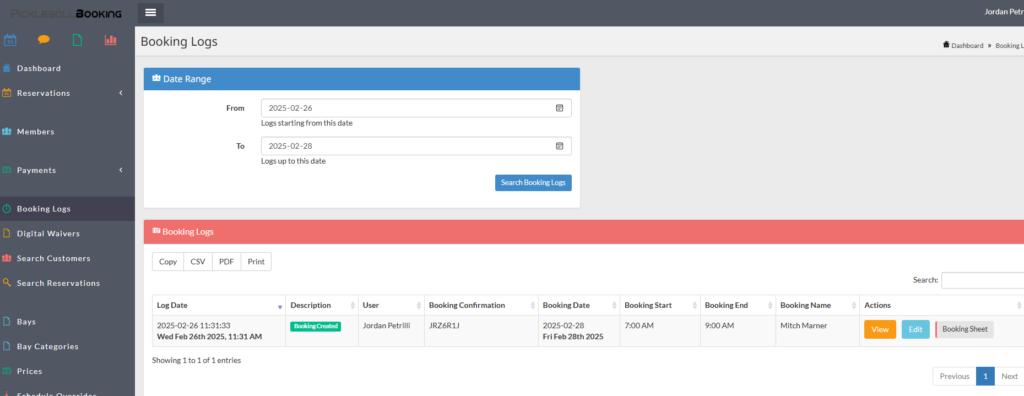Viewport: 1024px width, 396px height.
Task: Open the To date calendar picker icon
Action: click(x=560, y=146)
